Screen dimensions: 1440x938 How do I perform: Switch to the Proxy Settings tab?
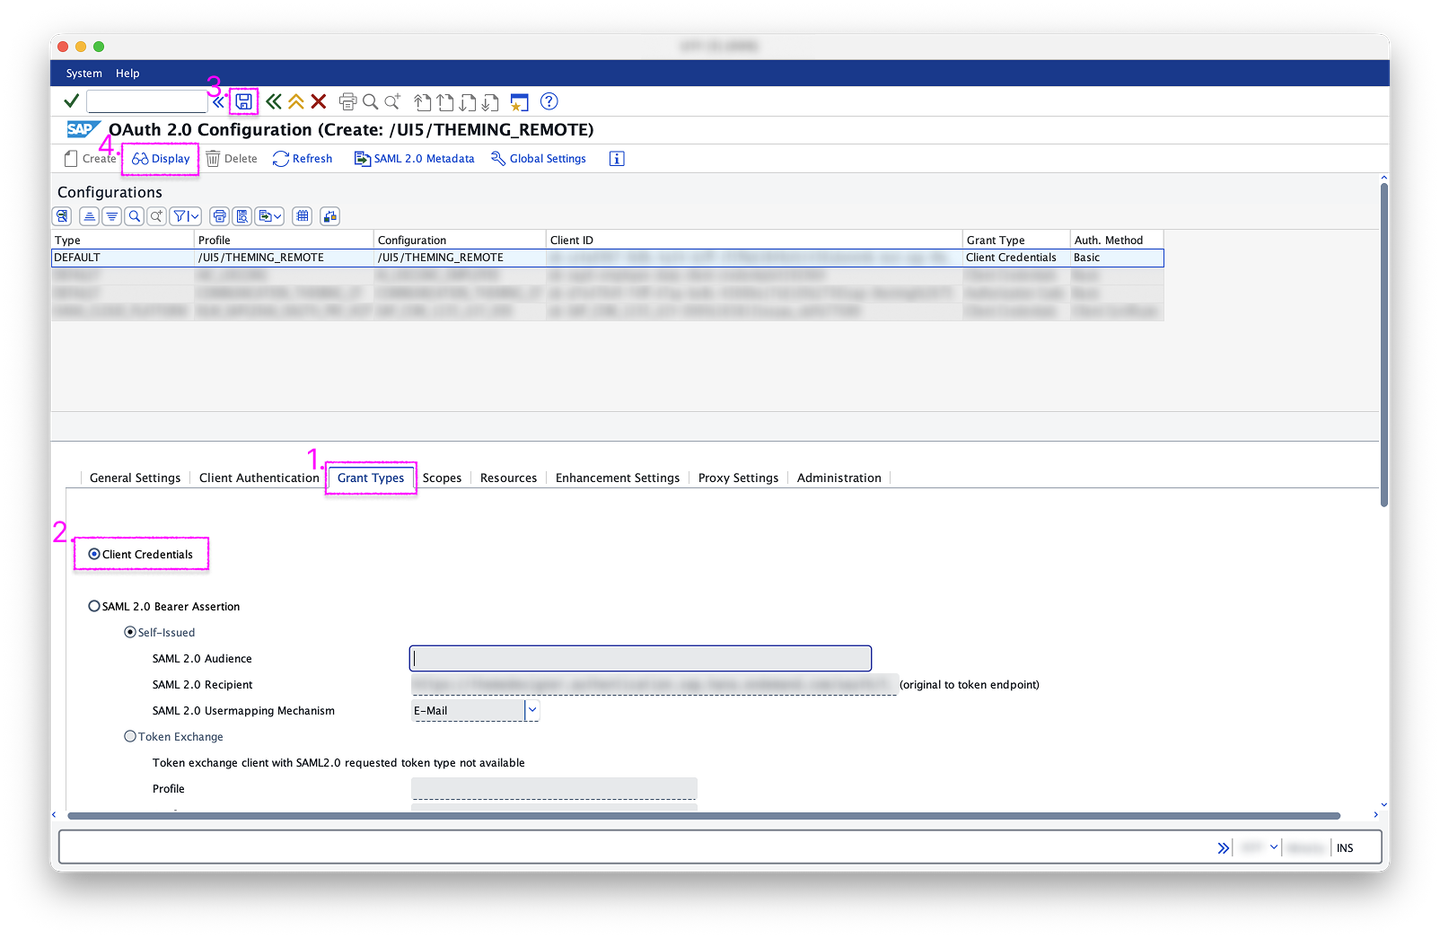coord(738,478)
